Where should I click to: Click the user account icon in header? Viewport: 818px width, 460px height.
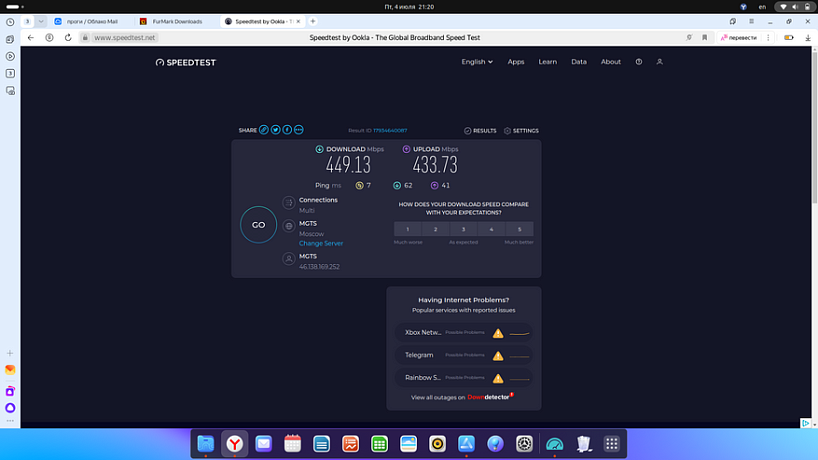660,62
